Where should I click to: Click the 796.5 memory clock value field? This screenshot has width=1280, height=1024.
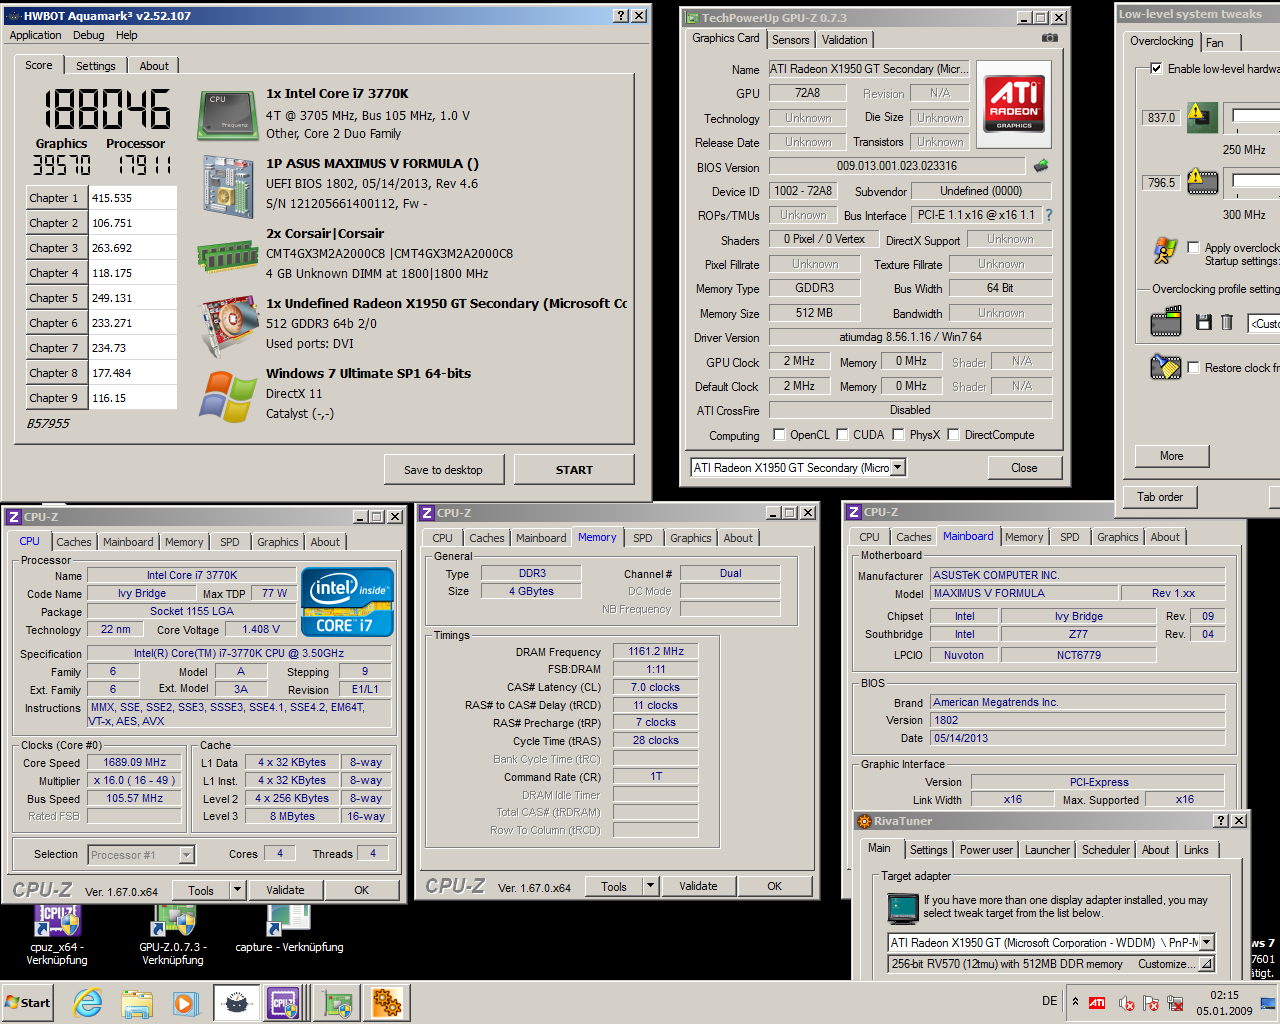pyautogui.click(x=1161, y=182)
